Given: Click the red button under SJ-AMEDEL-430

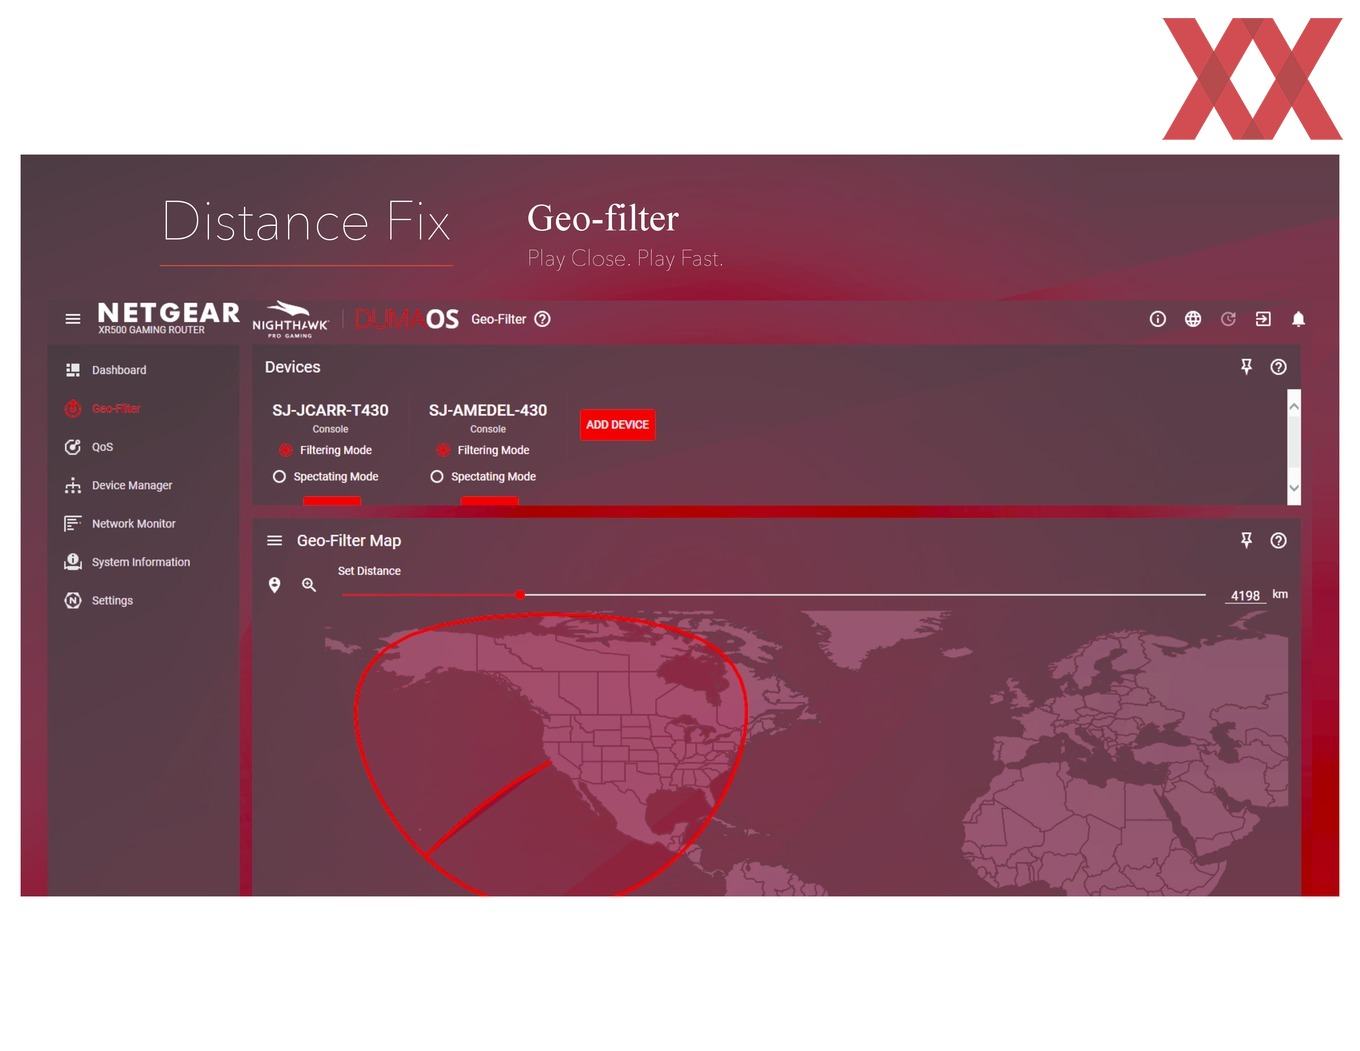Looking at the screenshot, I should pyautogui.click(x=489, y=501).
